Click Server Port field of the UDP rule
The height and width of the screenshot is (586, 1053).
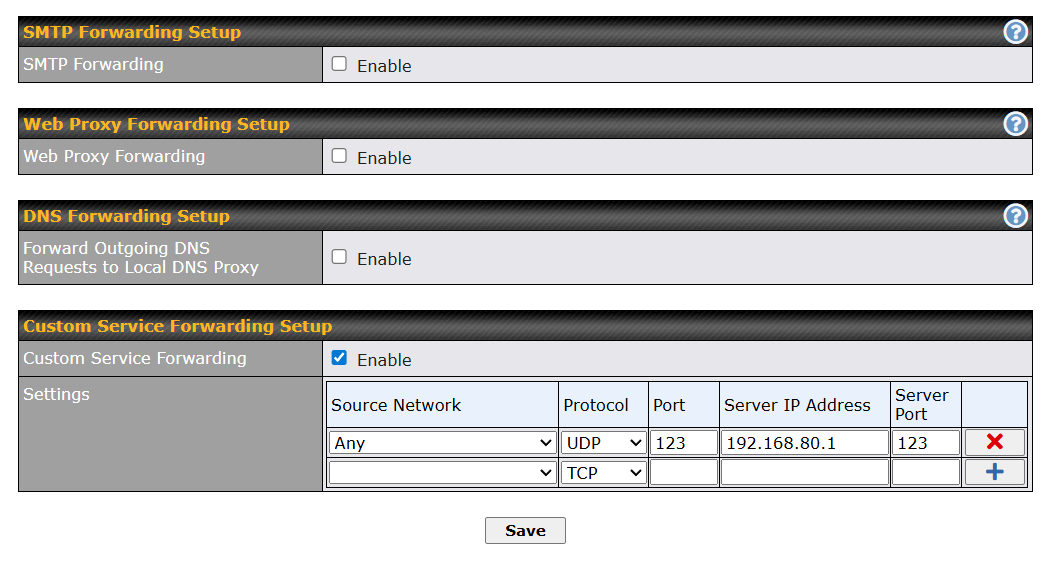coord(925,443)
